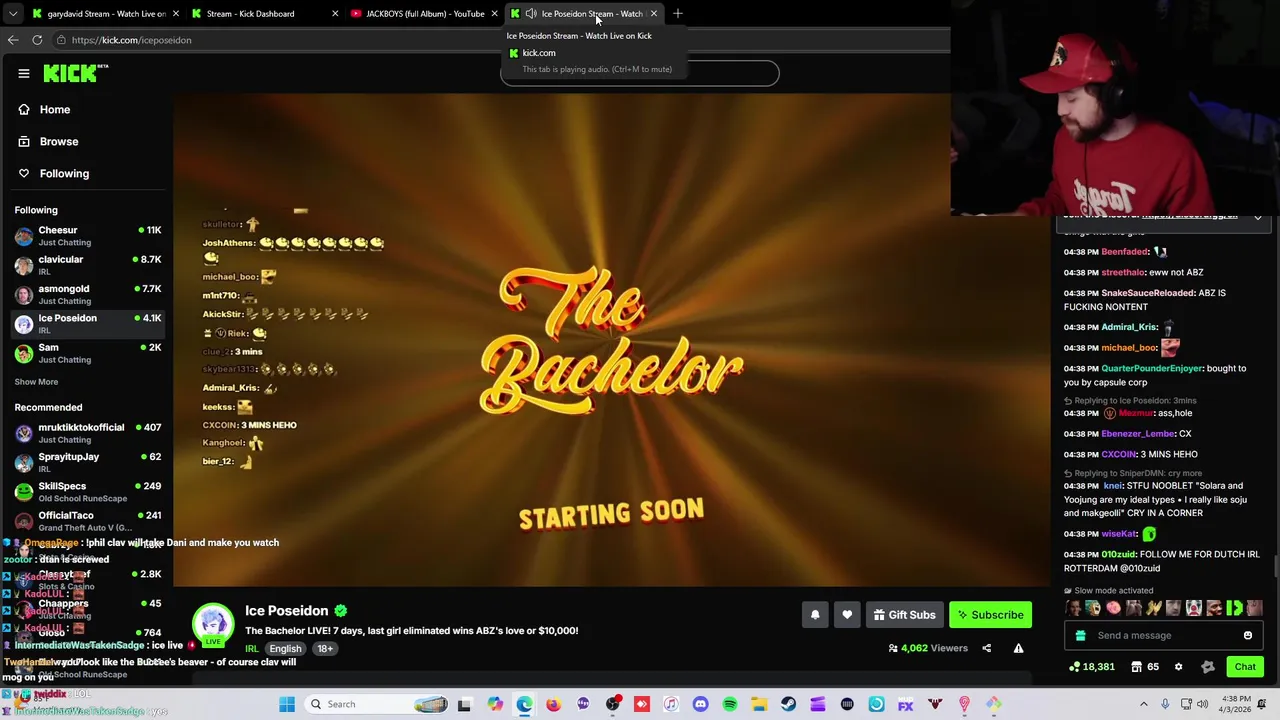
Task: Open Sam channel in Following list
Action: point(88,353)
